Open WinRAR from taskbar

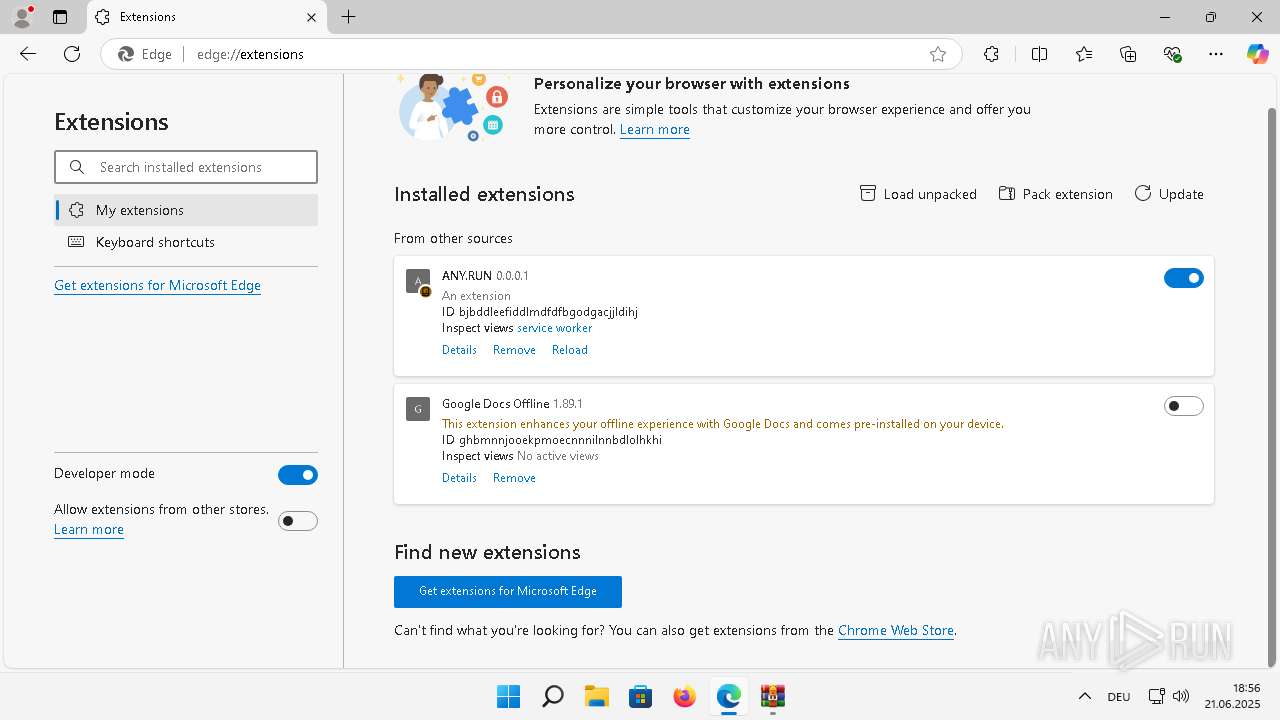click(773, 696)
